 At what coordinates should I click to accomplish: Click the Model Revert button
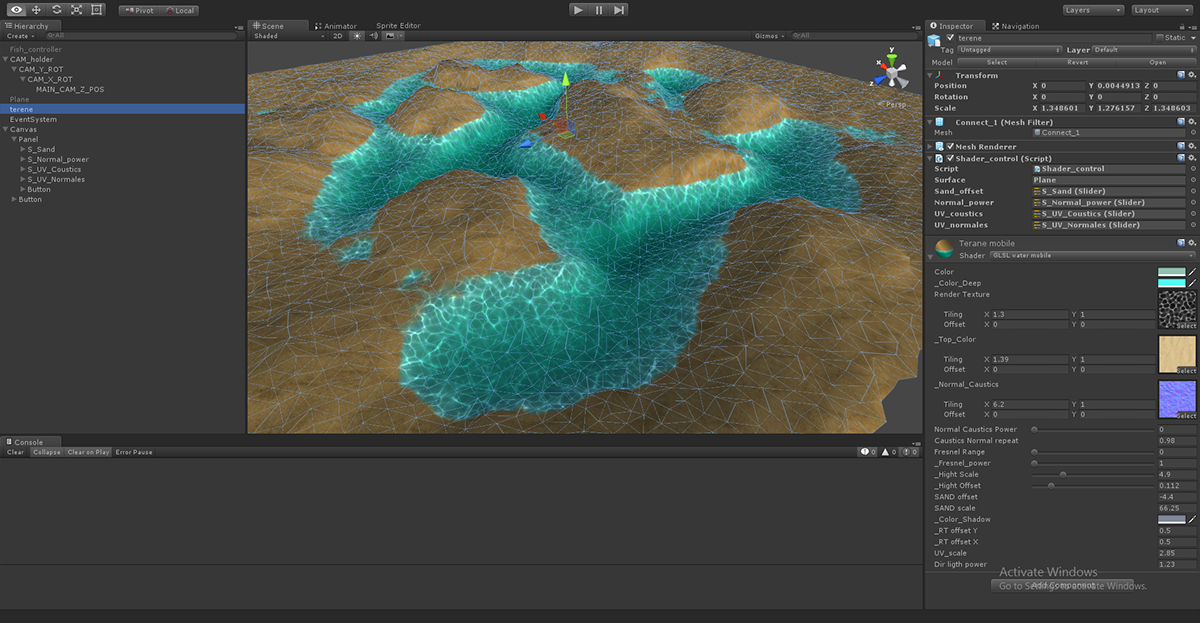click(x=1077, y=62)
